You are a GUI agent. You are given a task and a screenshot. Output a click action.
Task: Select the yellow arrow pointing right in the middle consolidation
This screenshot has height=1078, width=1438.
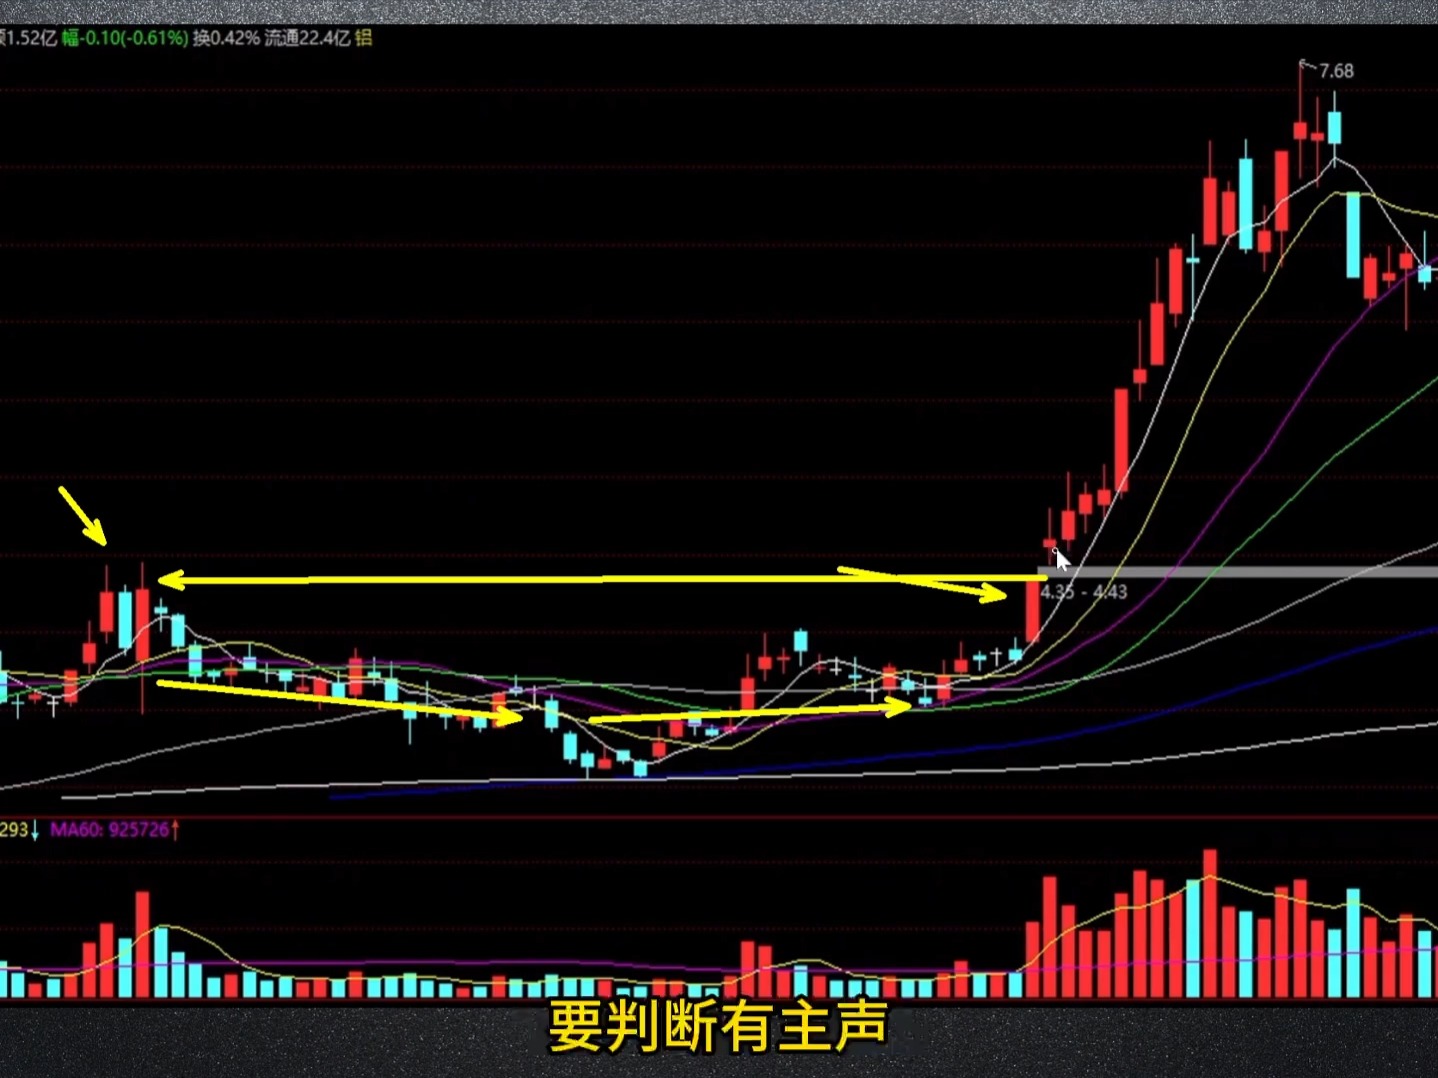pos(750,712)
